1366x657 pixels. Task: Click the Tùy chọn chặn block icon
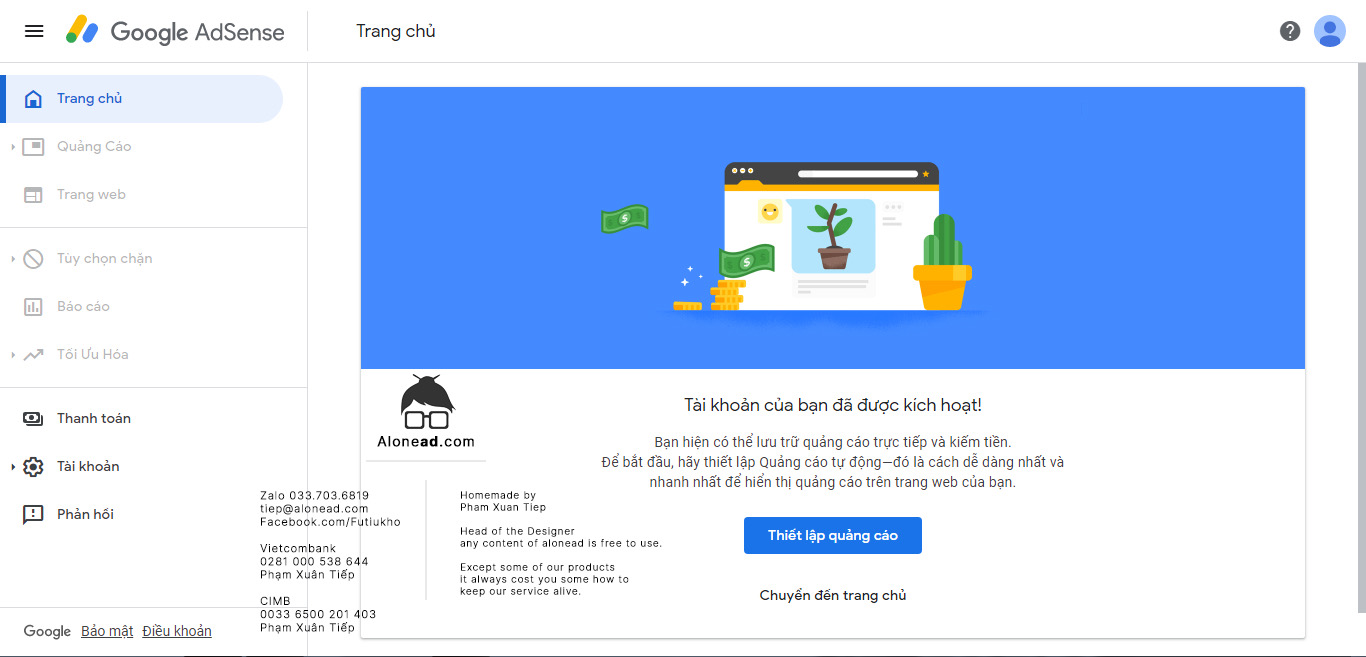pyautogui.click(x=33, y=259)
